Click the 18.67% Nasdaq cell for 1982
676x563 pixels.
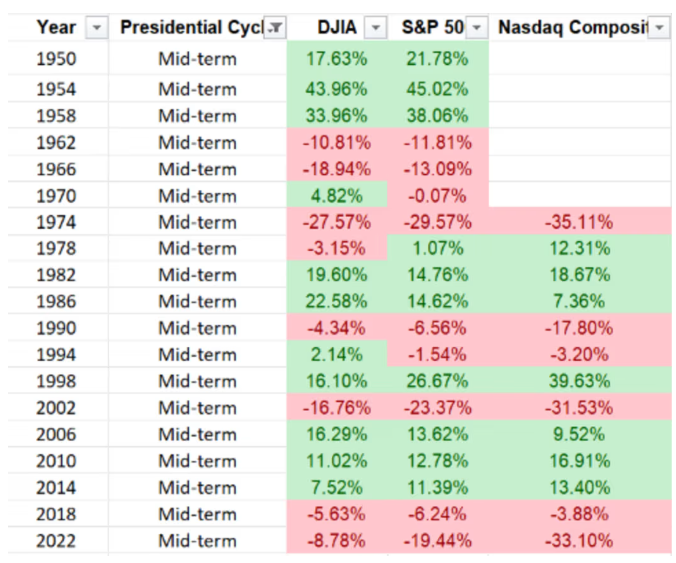580,275
